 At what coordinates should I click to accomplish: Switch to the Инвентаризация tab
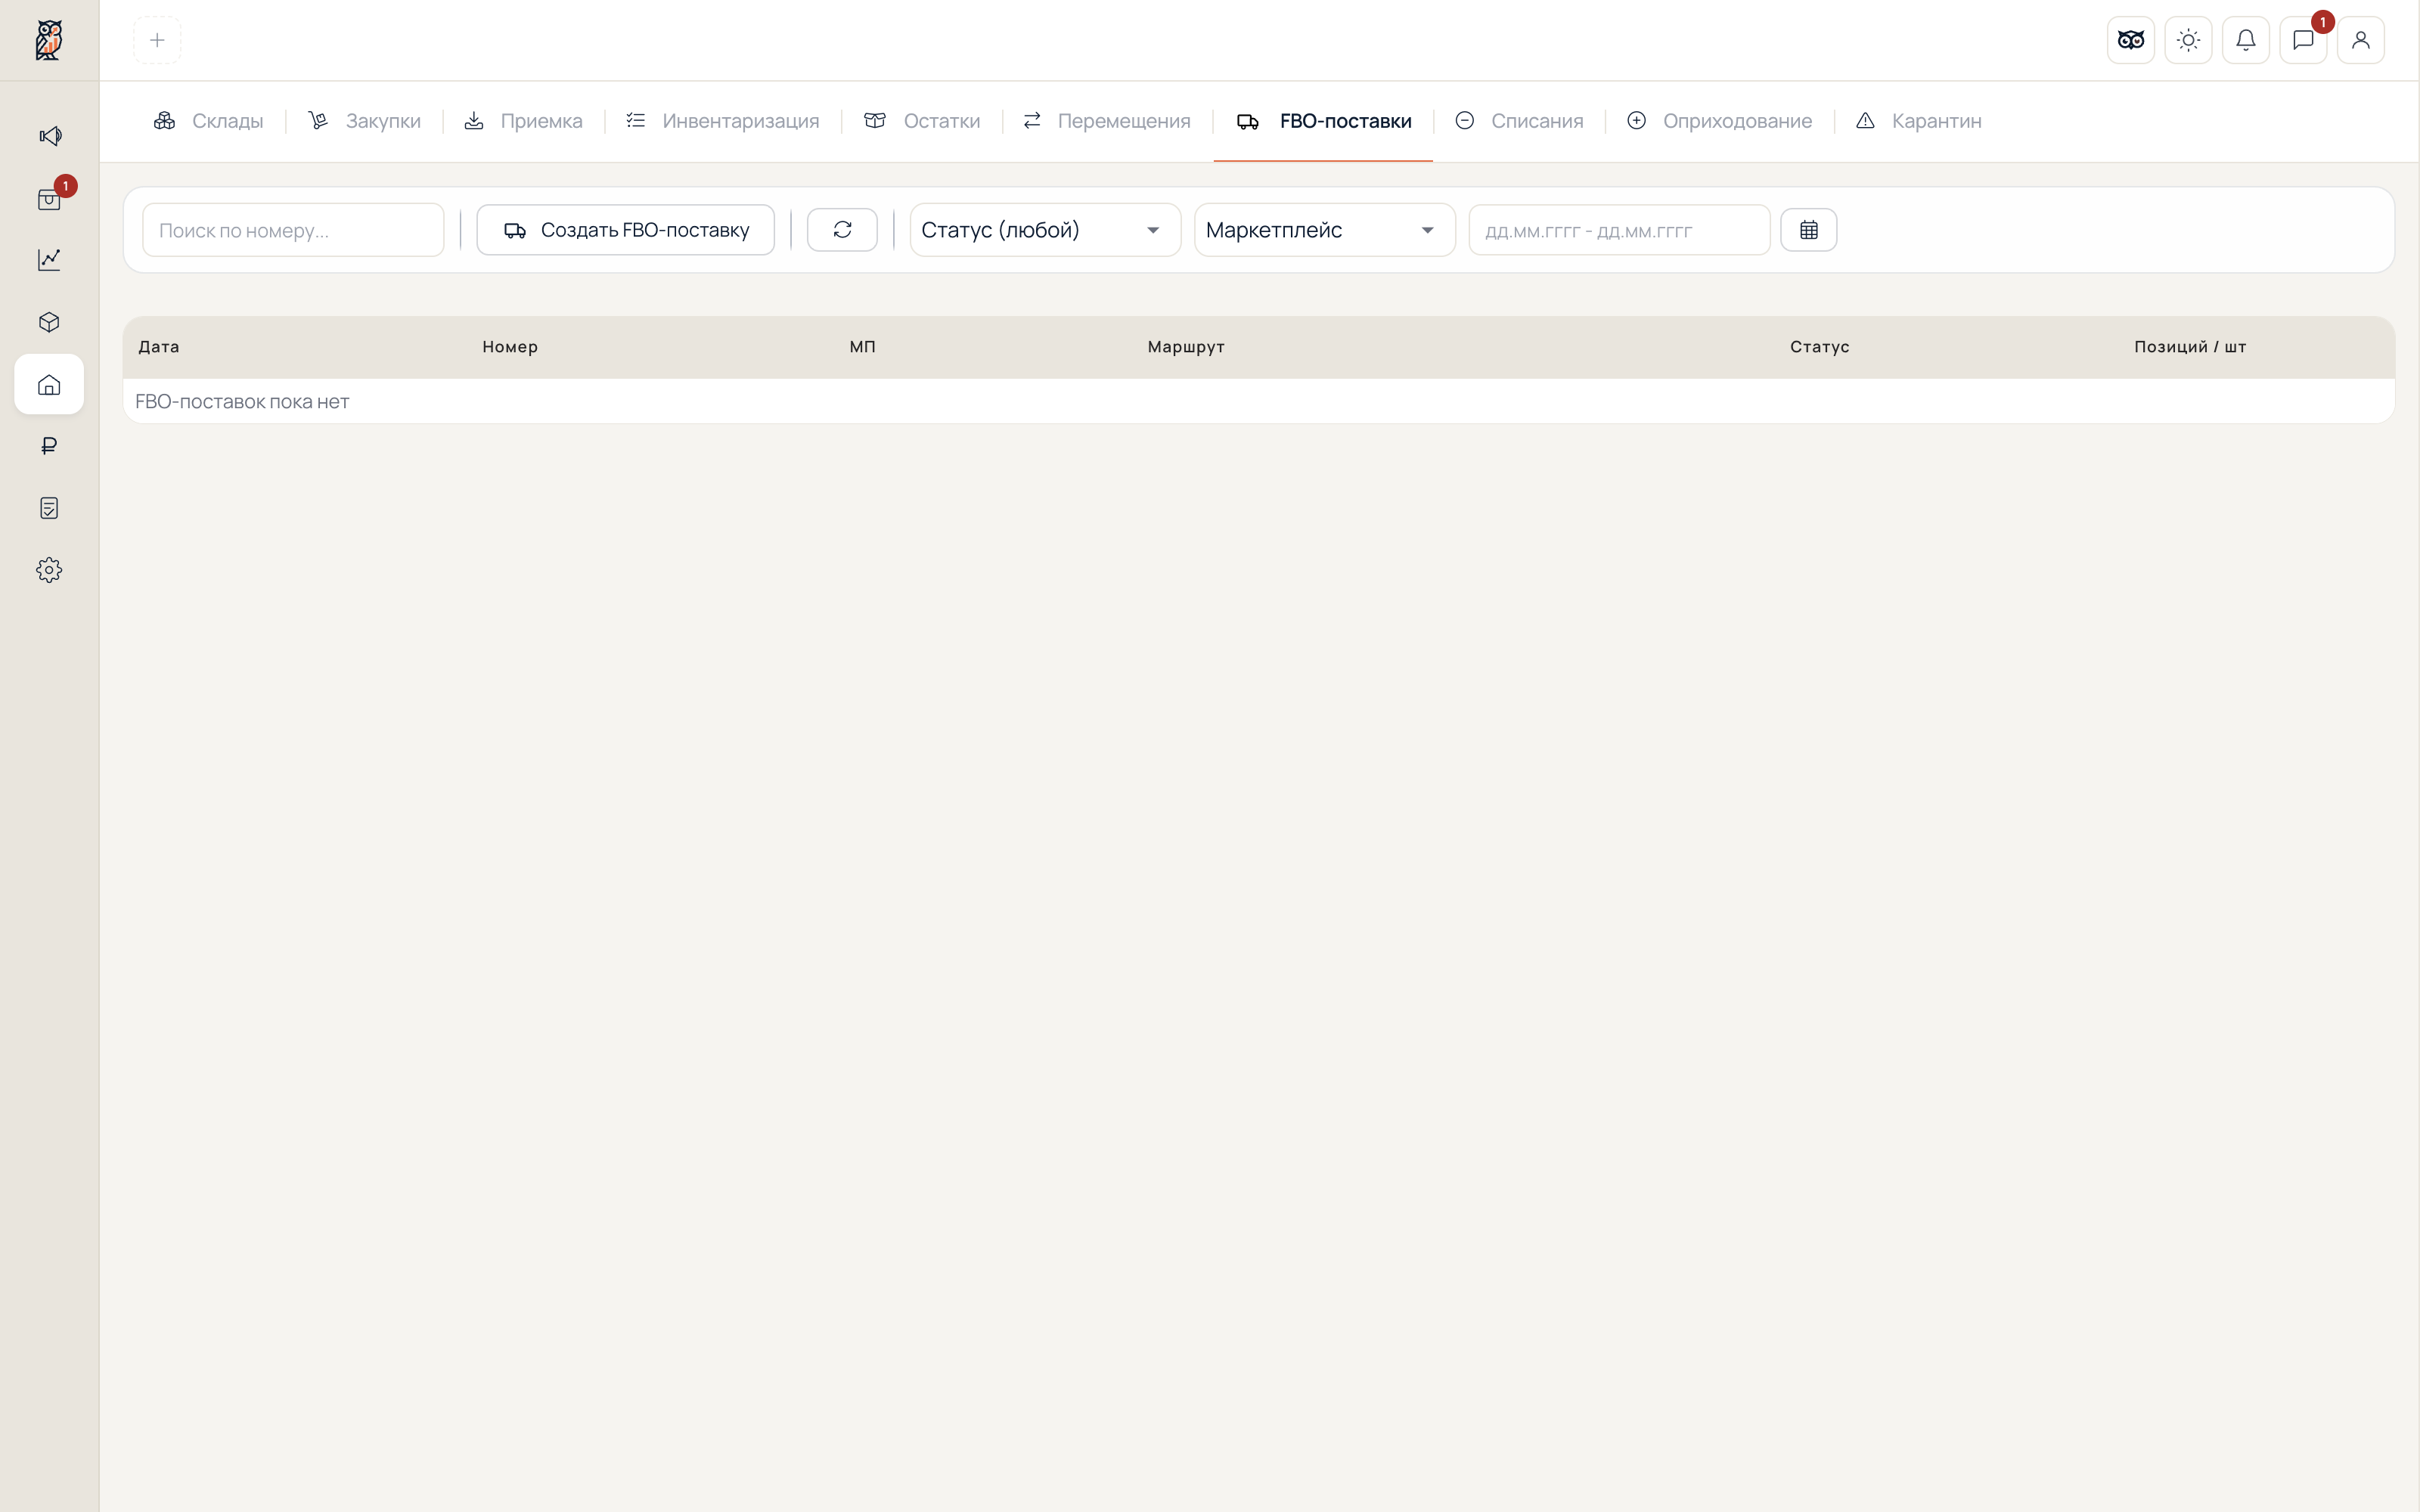pyautogui.click(x=723, y=121)
